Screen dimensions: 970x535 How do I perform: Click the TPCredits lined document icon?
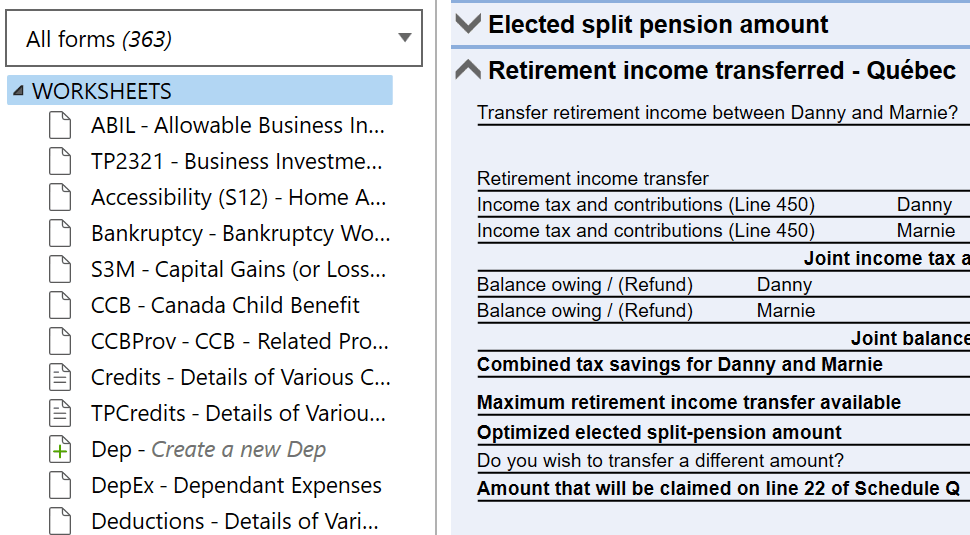click(x=60, y=413)
